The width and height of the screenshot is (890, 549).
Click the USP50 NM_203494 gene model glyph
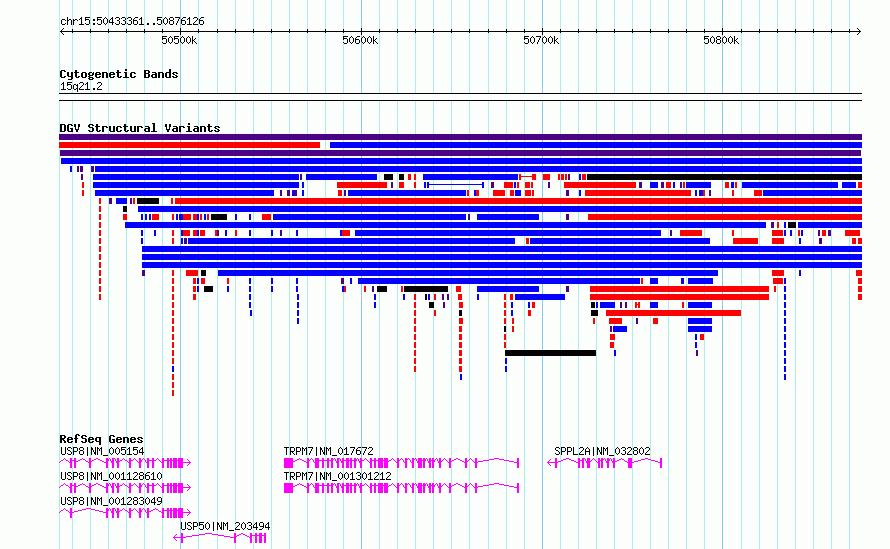pyautogui.click(x=220, y=538)
